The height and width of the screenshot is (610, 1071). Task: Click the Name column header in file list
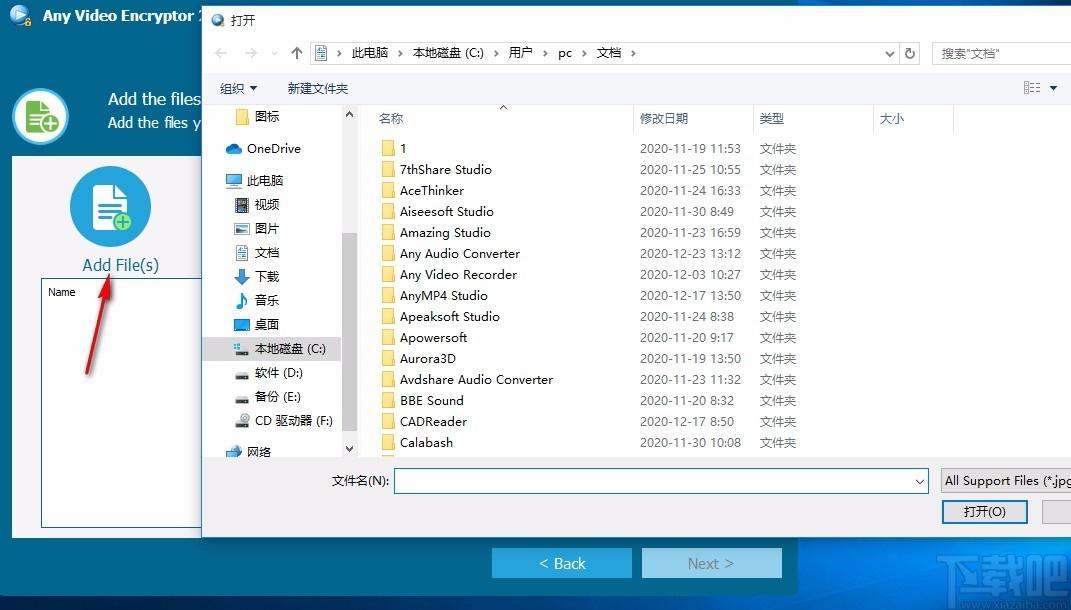coord(61,292)
